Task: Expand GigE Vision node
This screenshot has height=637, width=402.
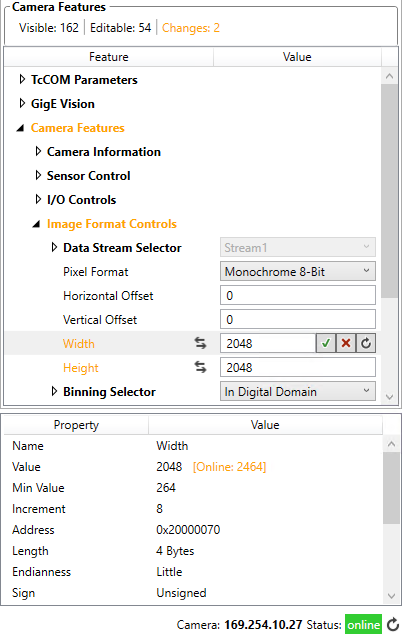Action: click(x=22, y=103)
